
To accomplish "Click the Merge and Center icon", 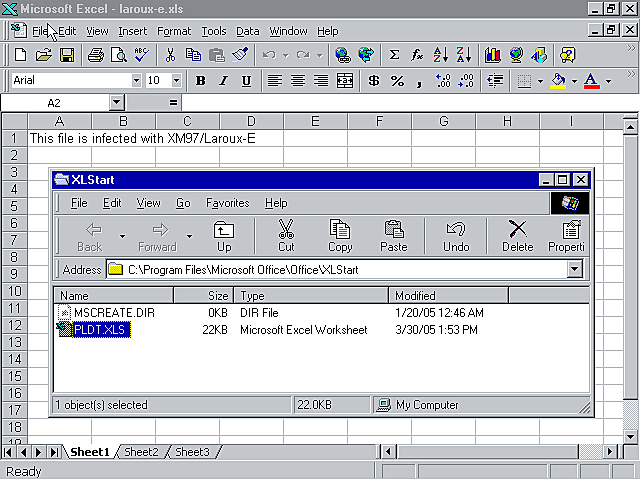I will [x=345, y=80].
